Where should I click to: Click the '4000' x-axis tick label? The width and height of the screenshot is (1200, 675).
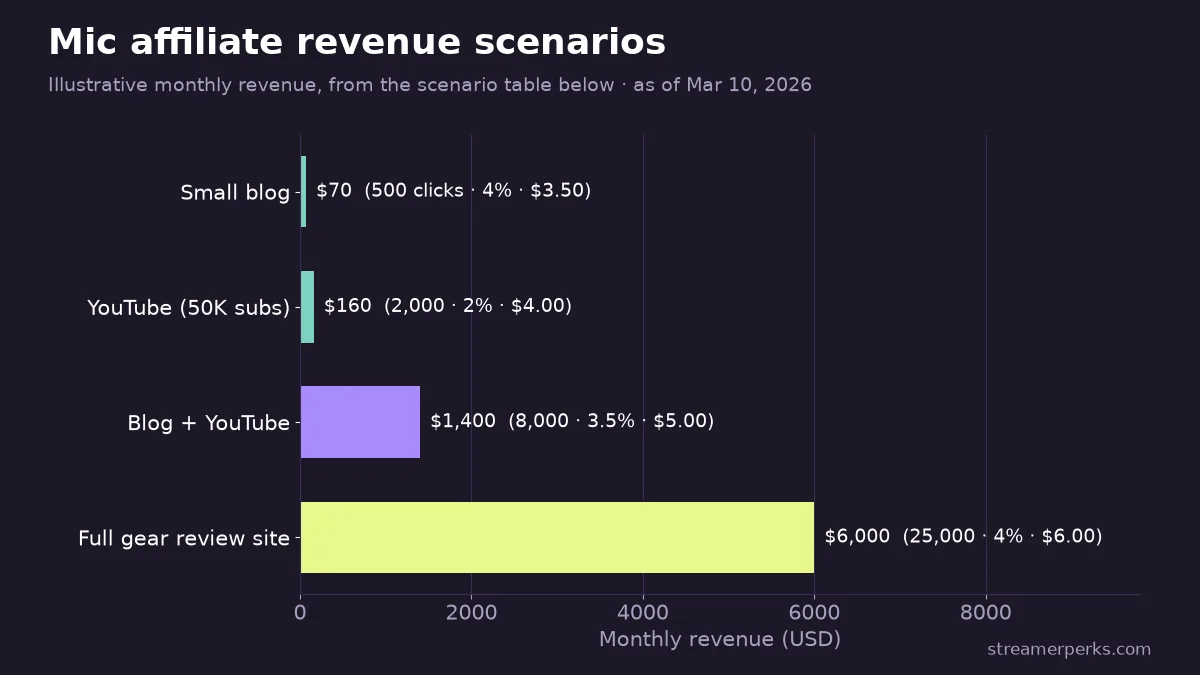point(643,613)
